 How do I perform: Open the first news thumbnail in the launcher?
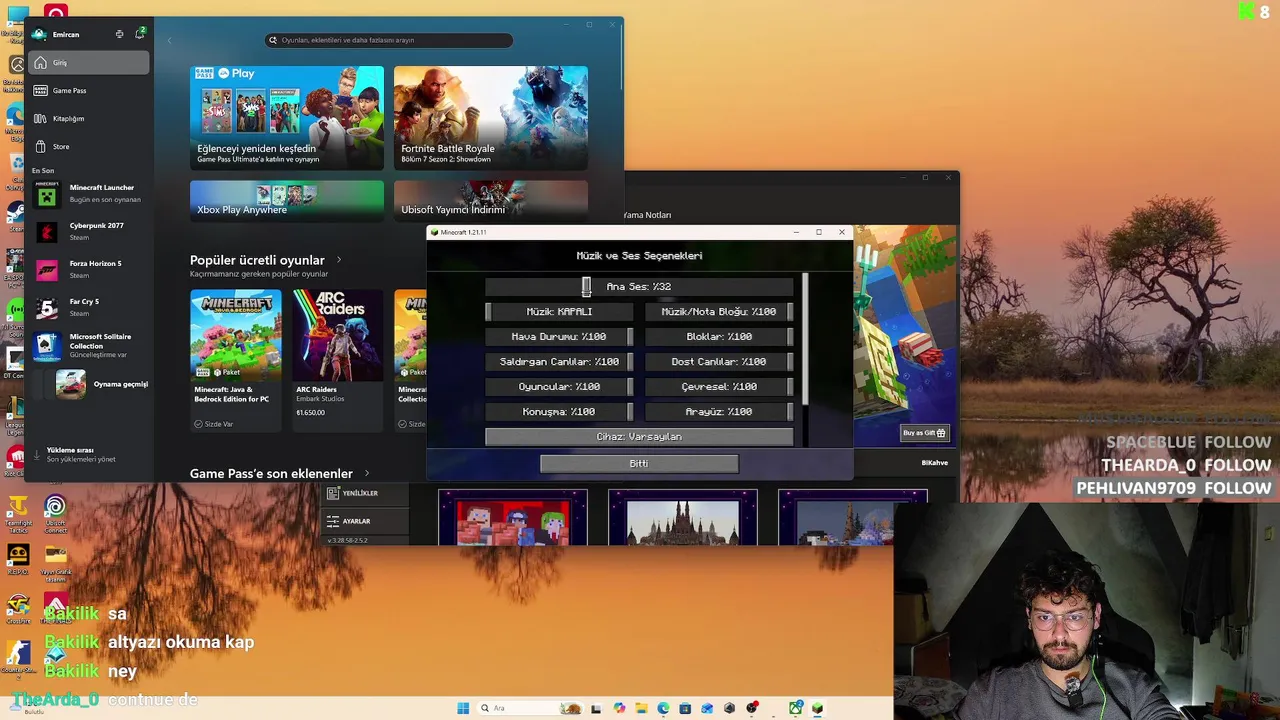512,518
